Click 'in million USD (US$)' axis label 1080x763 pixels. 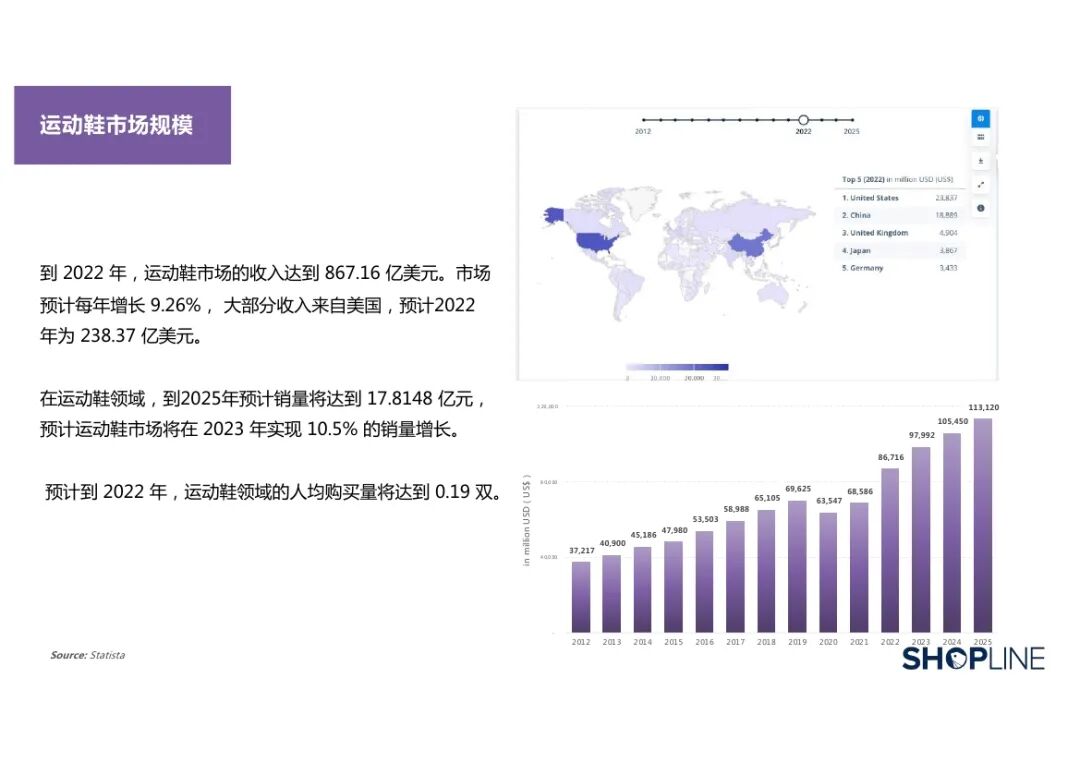point(527,520)
